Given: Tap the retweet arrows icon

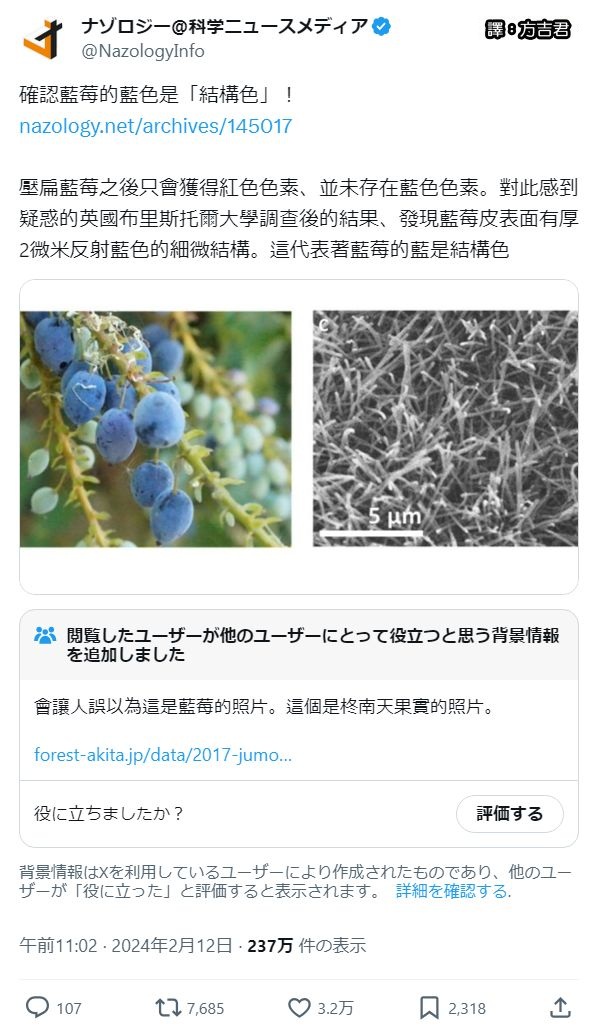Looking at the screenshot, I should tap(167, 1008).
